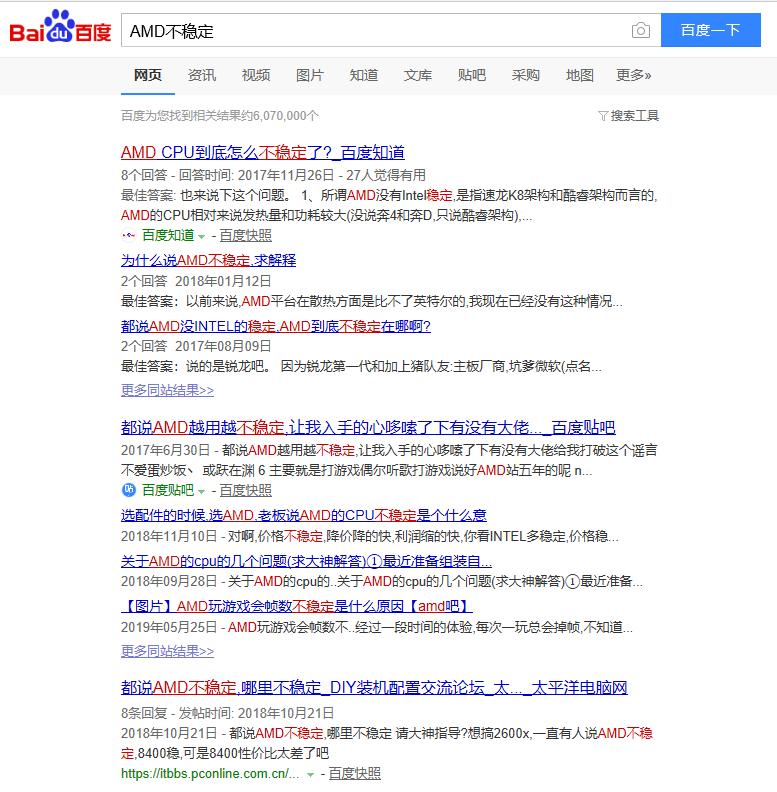
Task: Open result 都说AMD不稳定,哪里不稳定 太平洋电脑网
Action: tap(374, 687)
